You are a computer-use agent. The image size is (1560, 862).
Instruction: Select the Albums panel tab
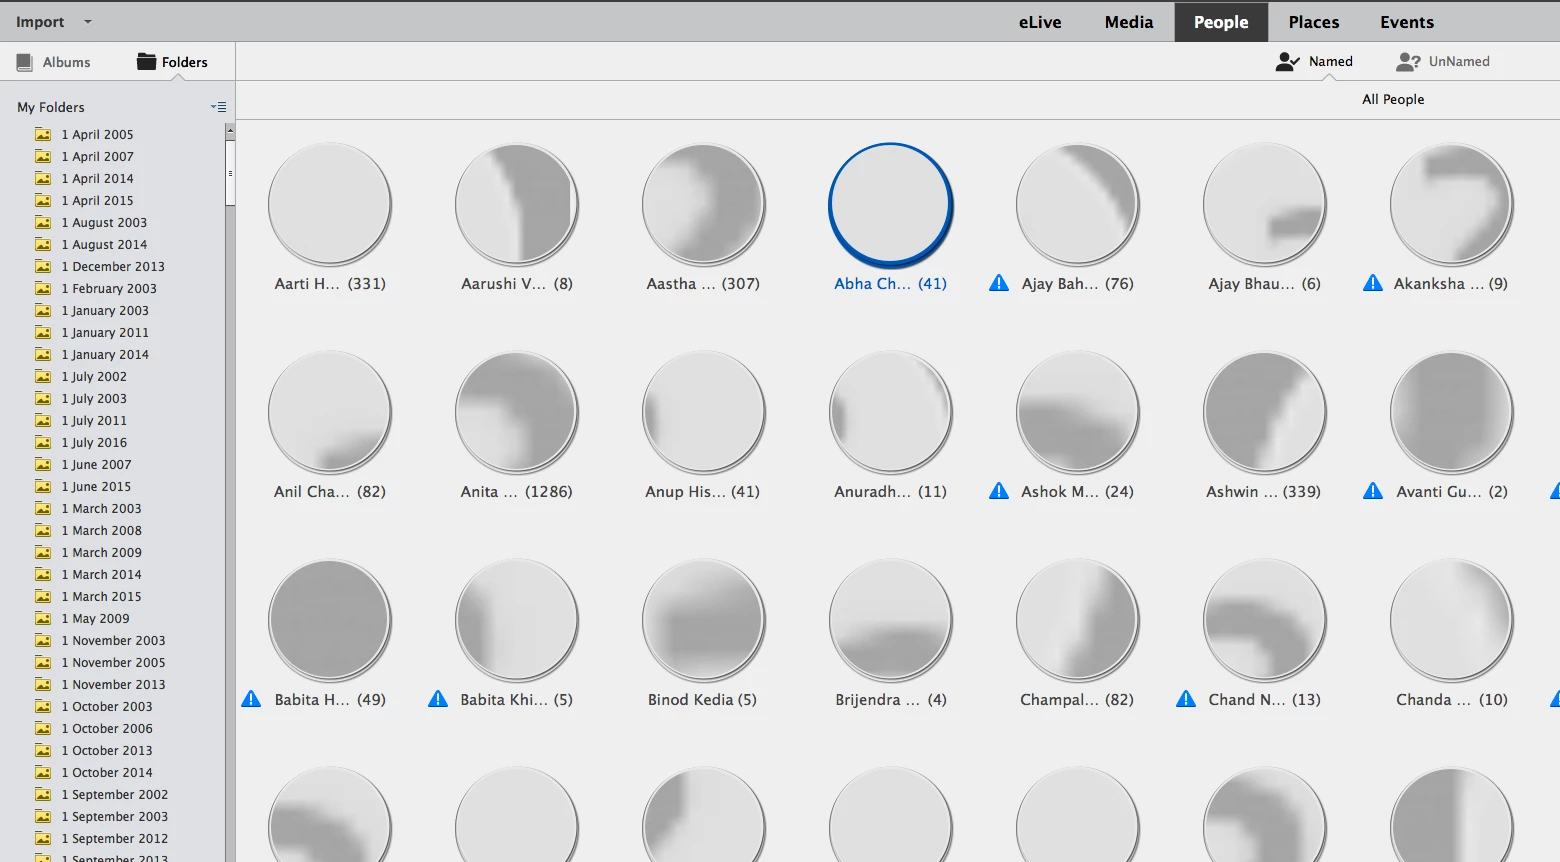[x=54, y=62]
